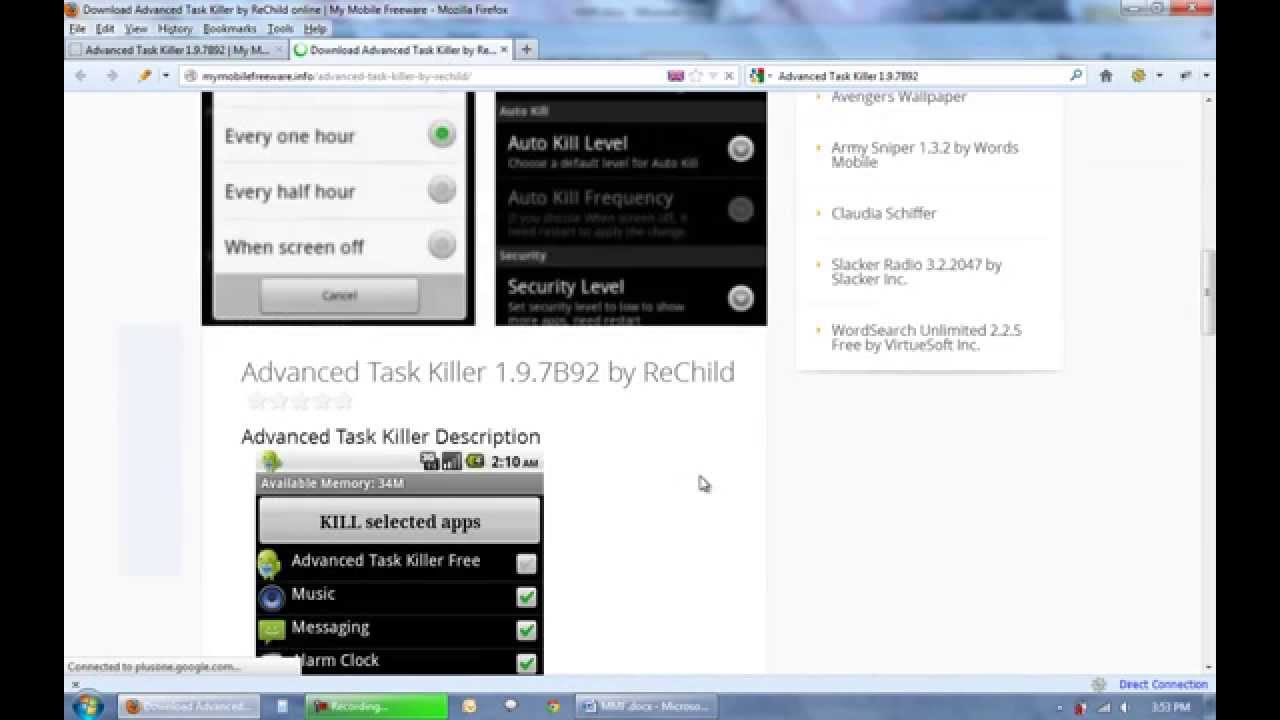Switch to Firefox taskbar button

point(189,706)
